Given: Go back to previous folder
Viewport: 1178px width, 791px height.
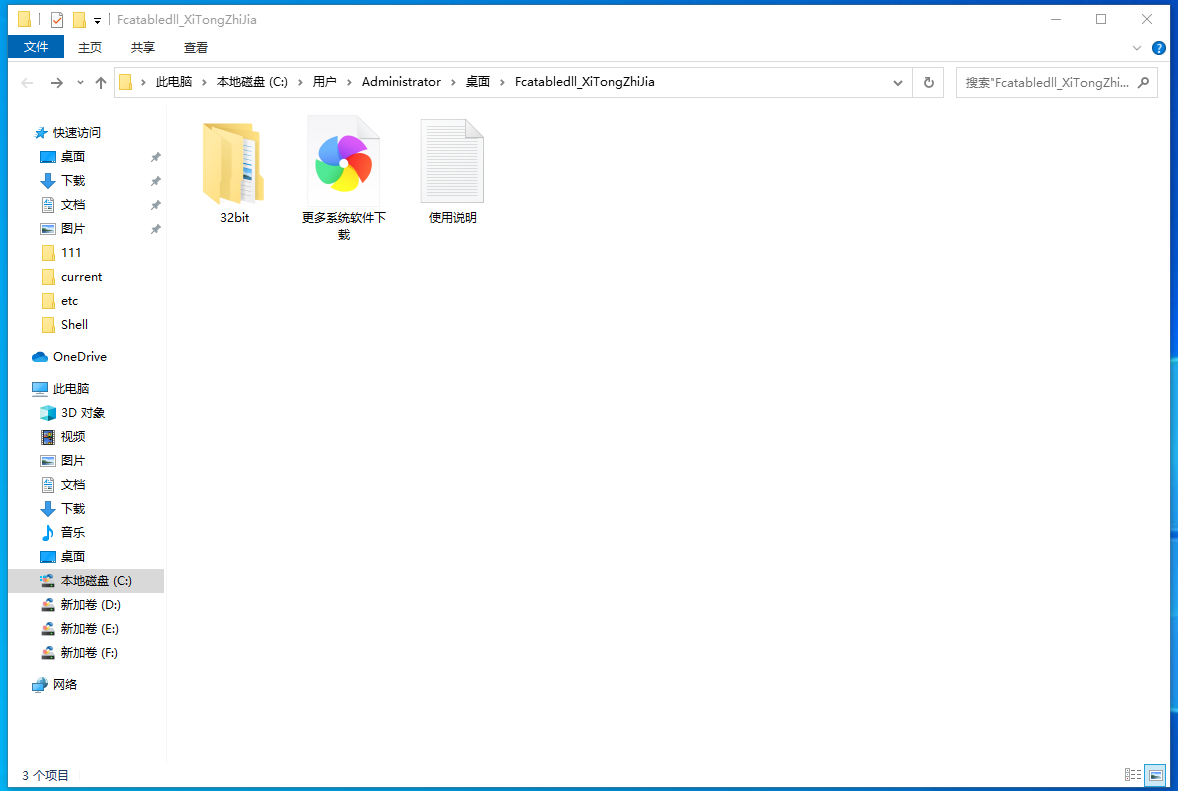Looking at the screenshot, I should [x=28, y=83].
